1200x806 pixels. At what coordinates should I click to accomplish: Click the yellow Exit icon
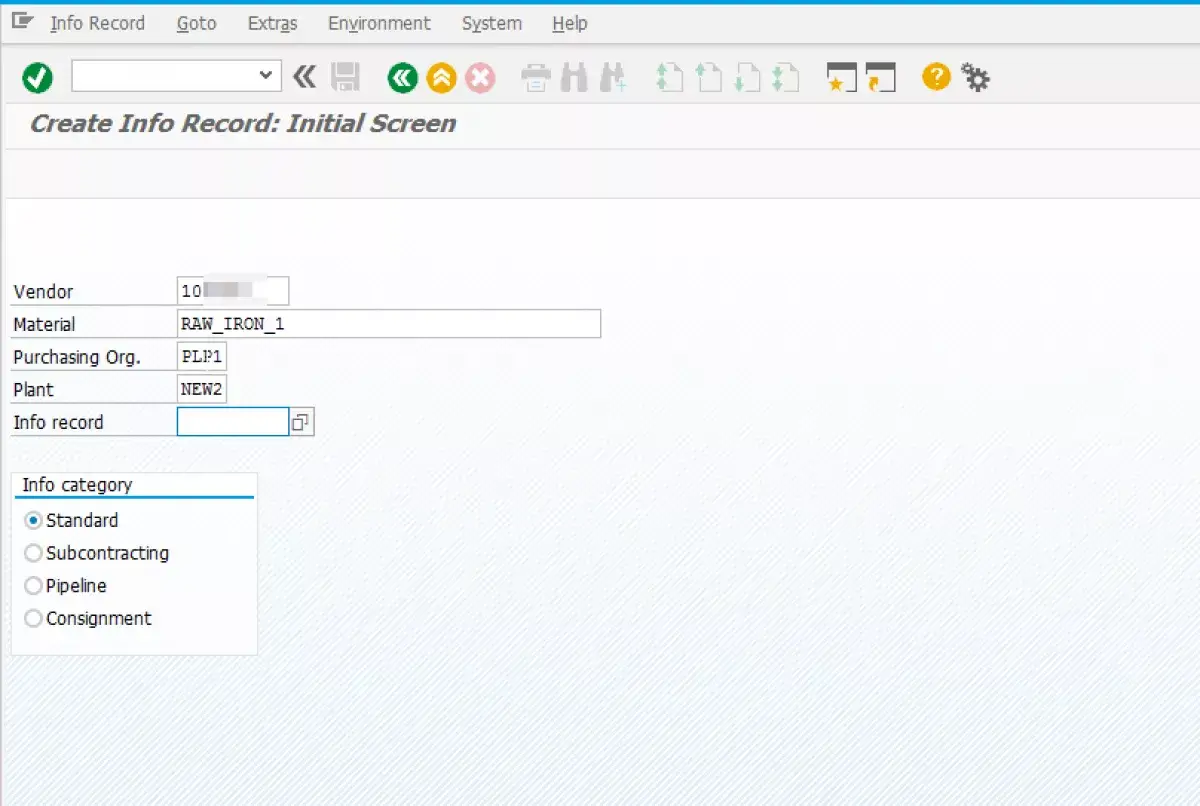pos(441,77)
